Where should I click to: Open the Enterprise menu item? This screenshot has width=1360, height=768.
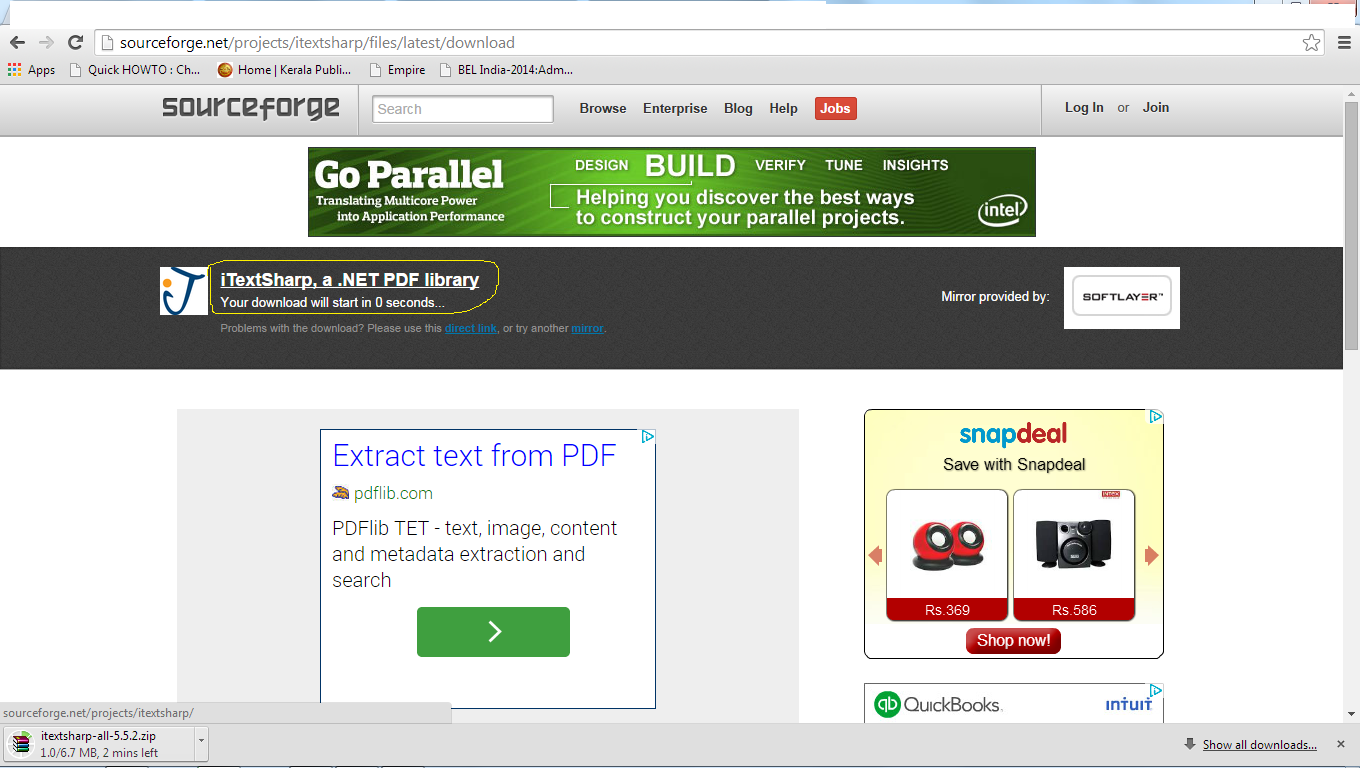[x=675, y=108]
